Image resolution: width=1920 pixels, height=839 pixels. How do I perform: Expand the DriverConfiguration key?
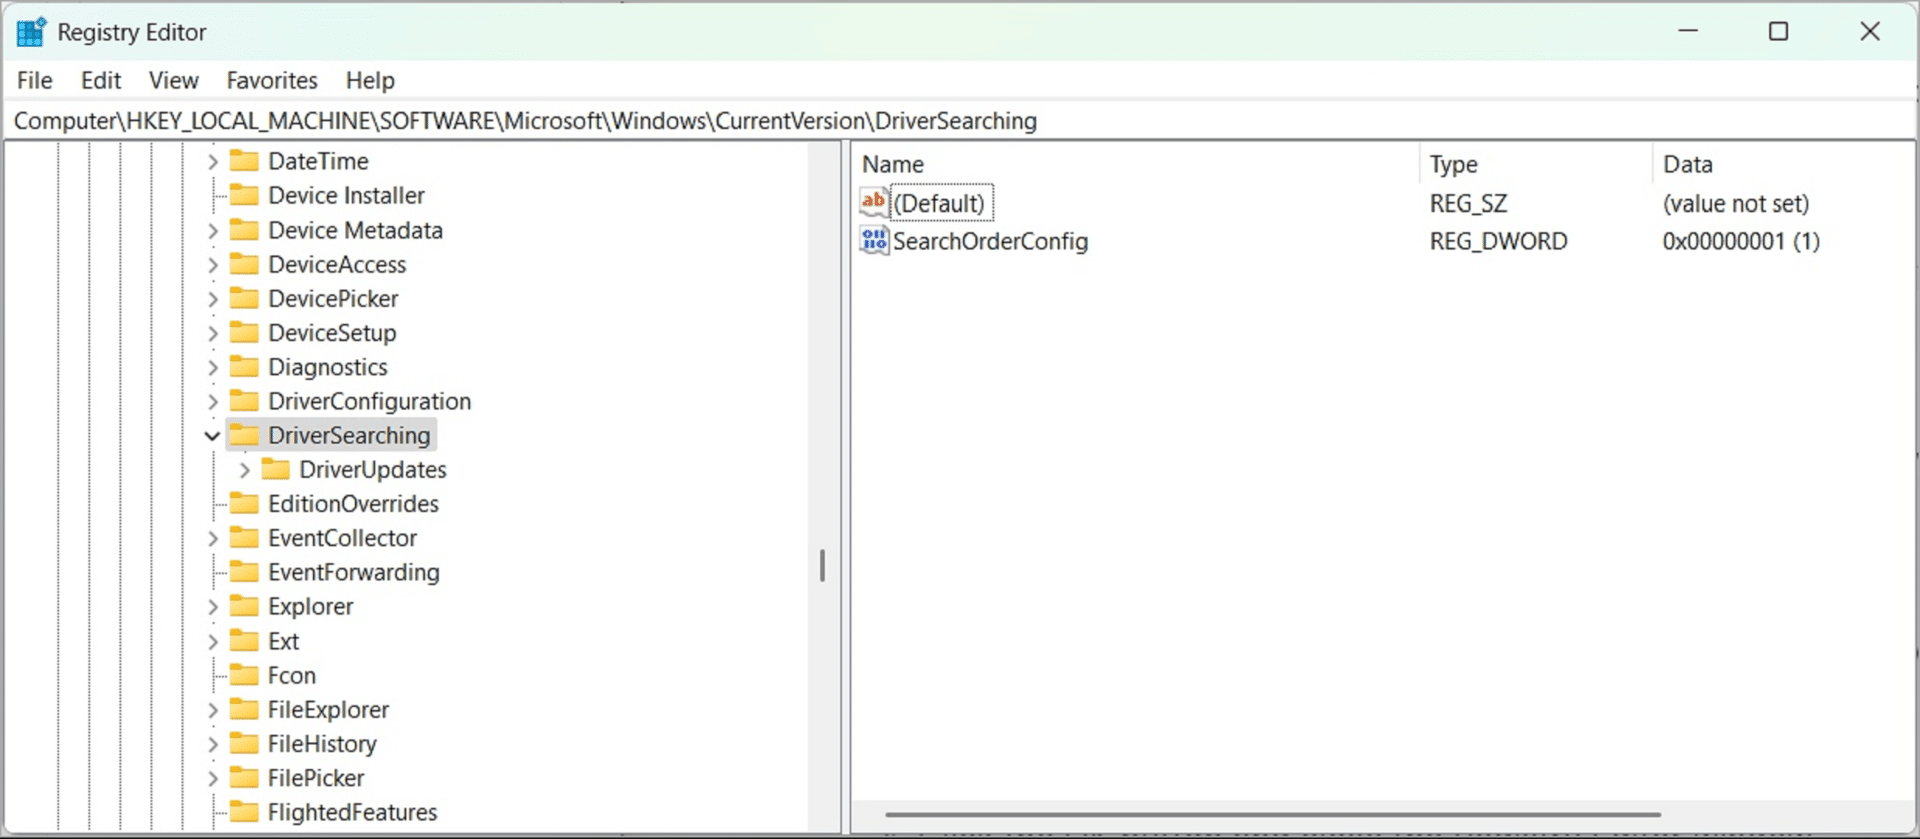click(x=212, y=401)
